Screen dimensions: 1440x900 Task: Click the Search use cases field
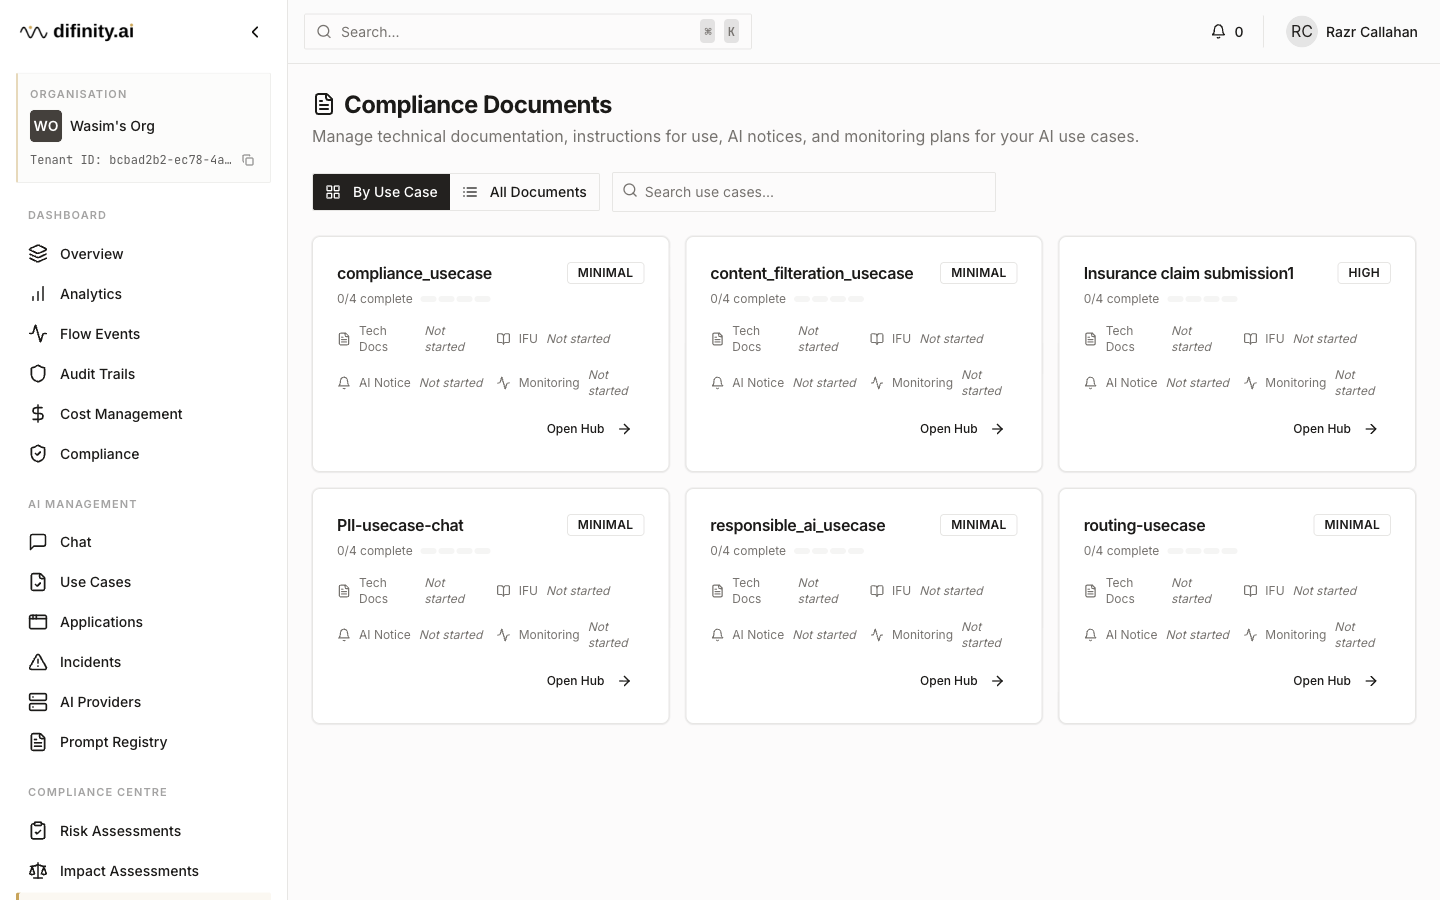pos(804,192)
